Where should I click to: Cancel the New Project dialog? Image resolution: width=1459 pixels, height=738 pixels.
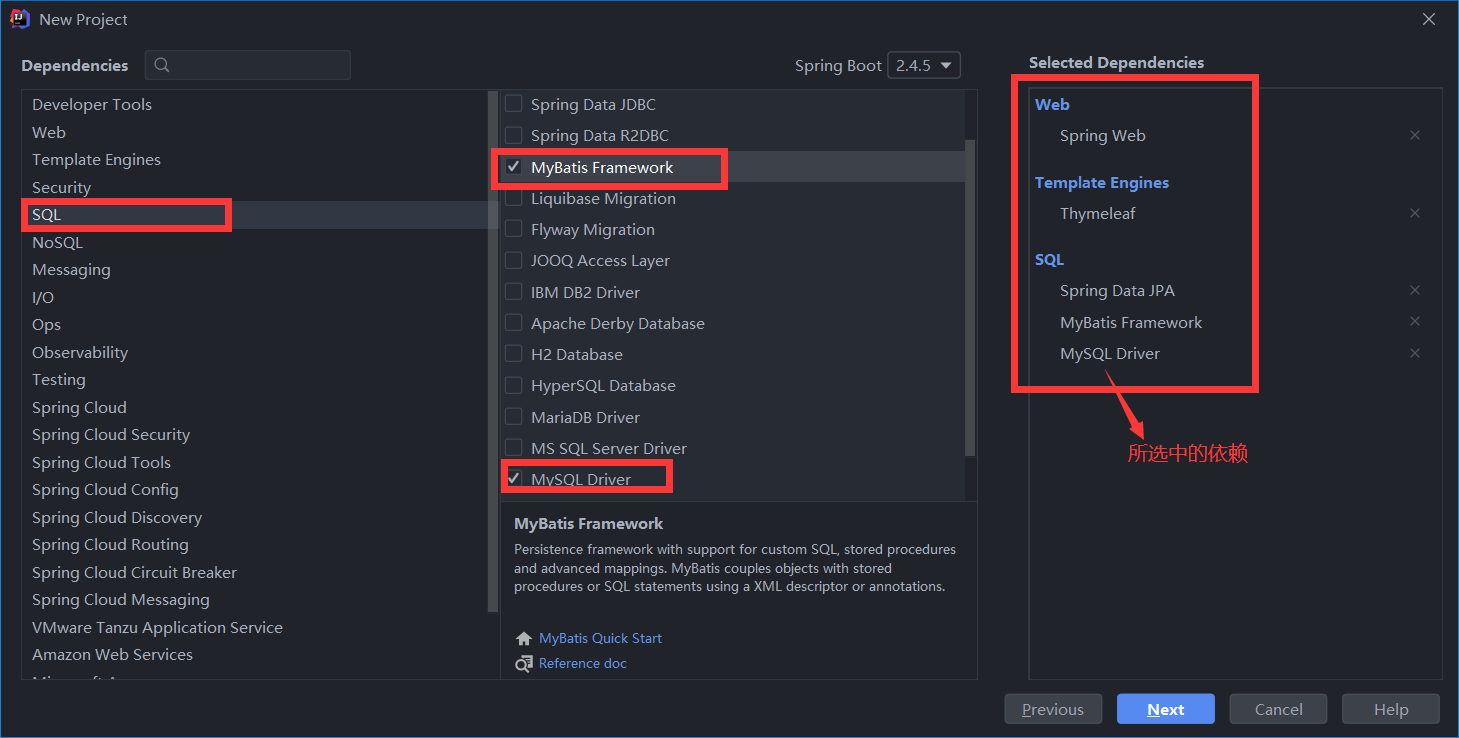[x=1278, y=709]
